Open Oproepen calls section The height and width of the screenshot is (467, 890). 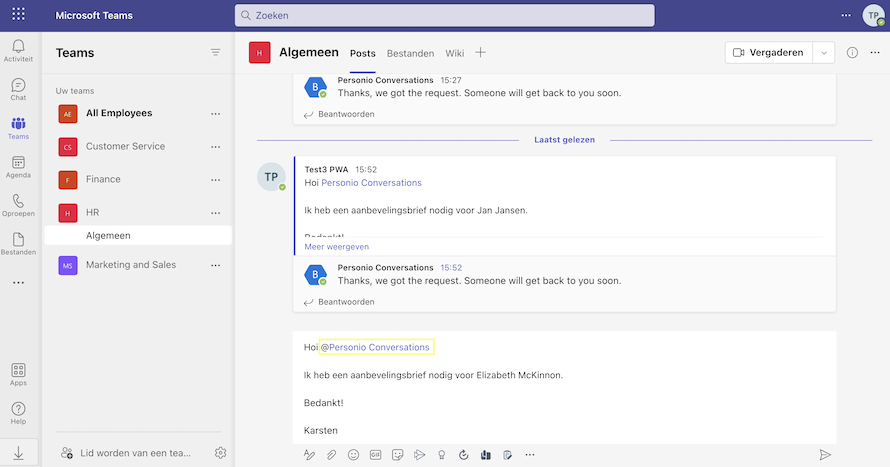pyautogui.click(x=18, y=205)
